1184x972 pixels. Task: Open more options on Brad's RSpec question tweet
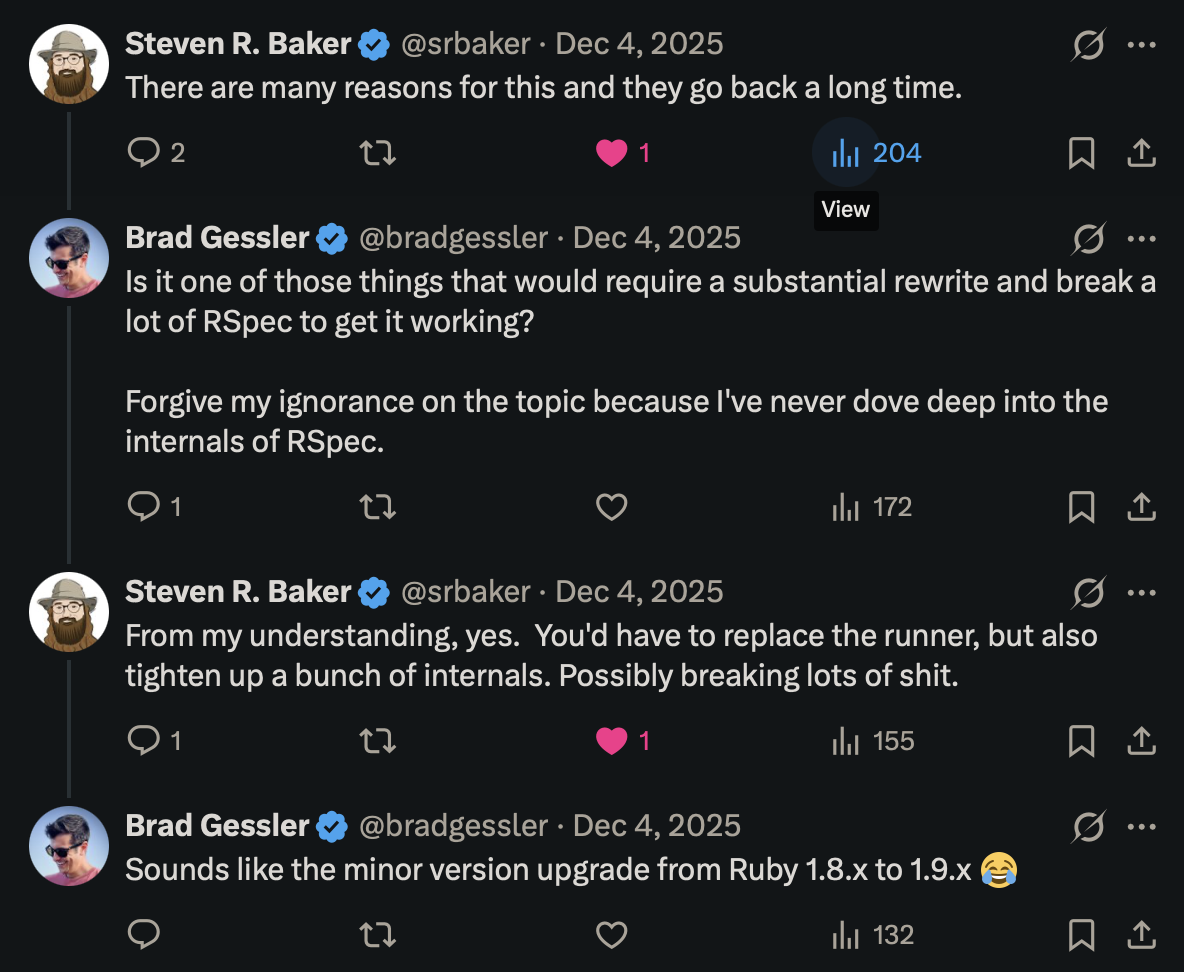pos(1141,239)
